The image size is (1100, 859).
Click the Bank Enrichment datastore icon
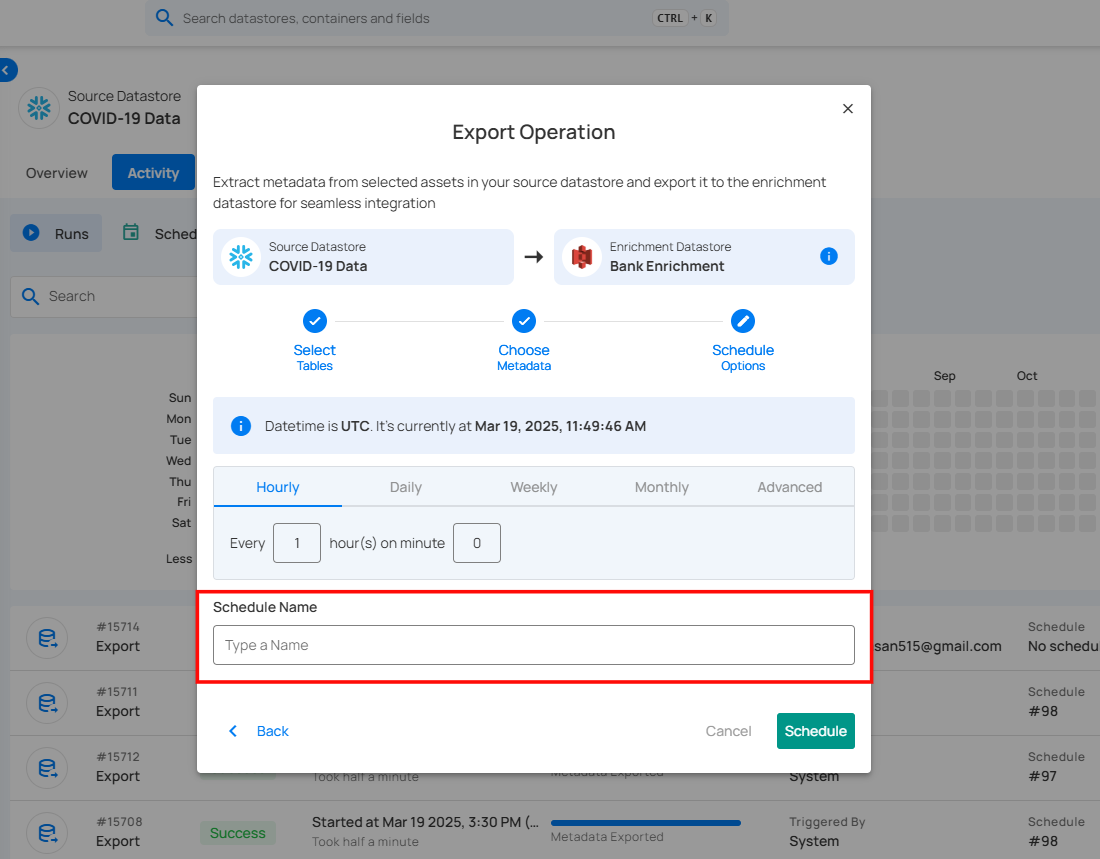(x=582, y=257)
